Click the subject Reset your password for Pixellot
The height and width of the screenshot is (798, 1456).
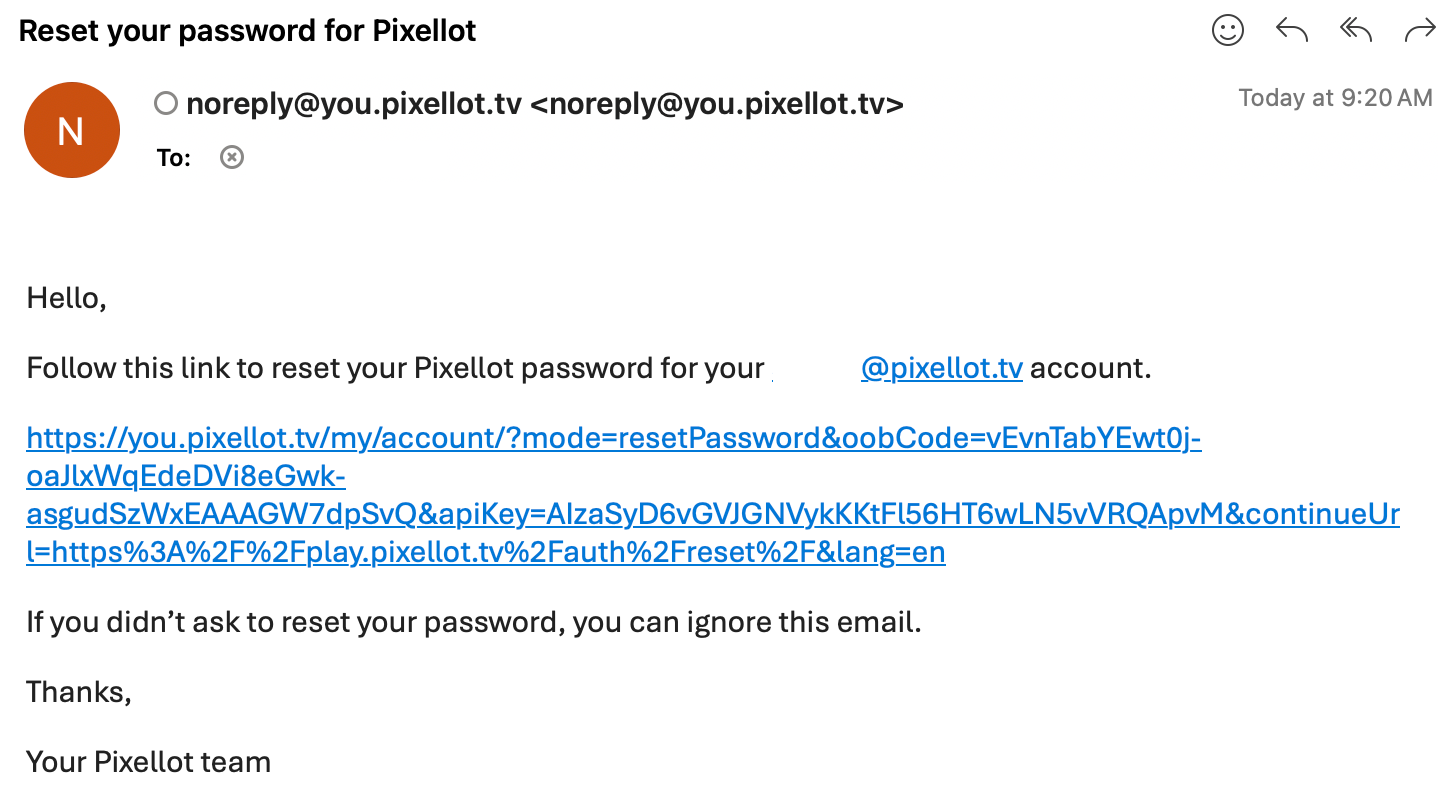(x=248, y=31)
